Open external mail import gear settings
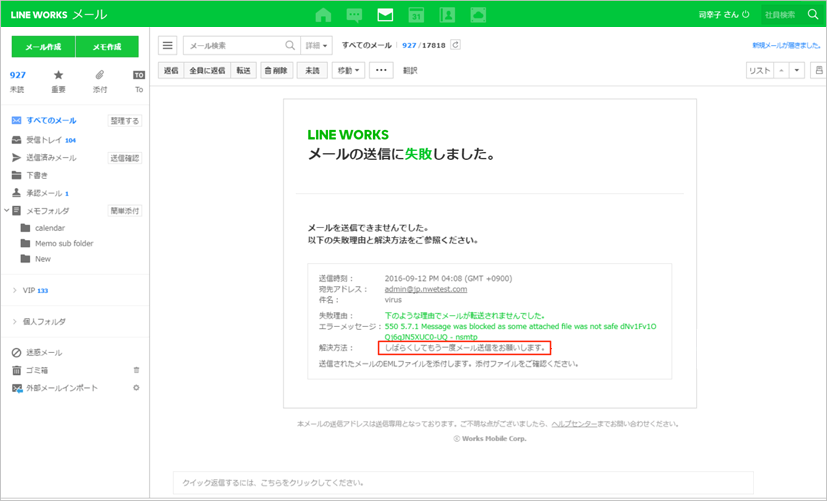827x501 pixels. [x=136, y=387]
